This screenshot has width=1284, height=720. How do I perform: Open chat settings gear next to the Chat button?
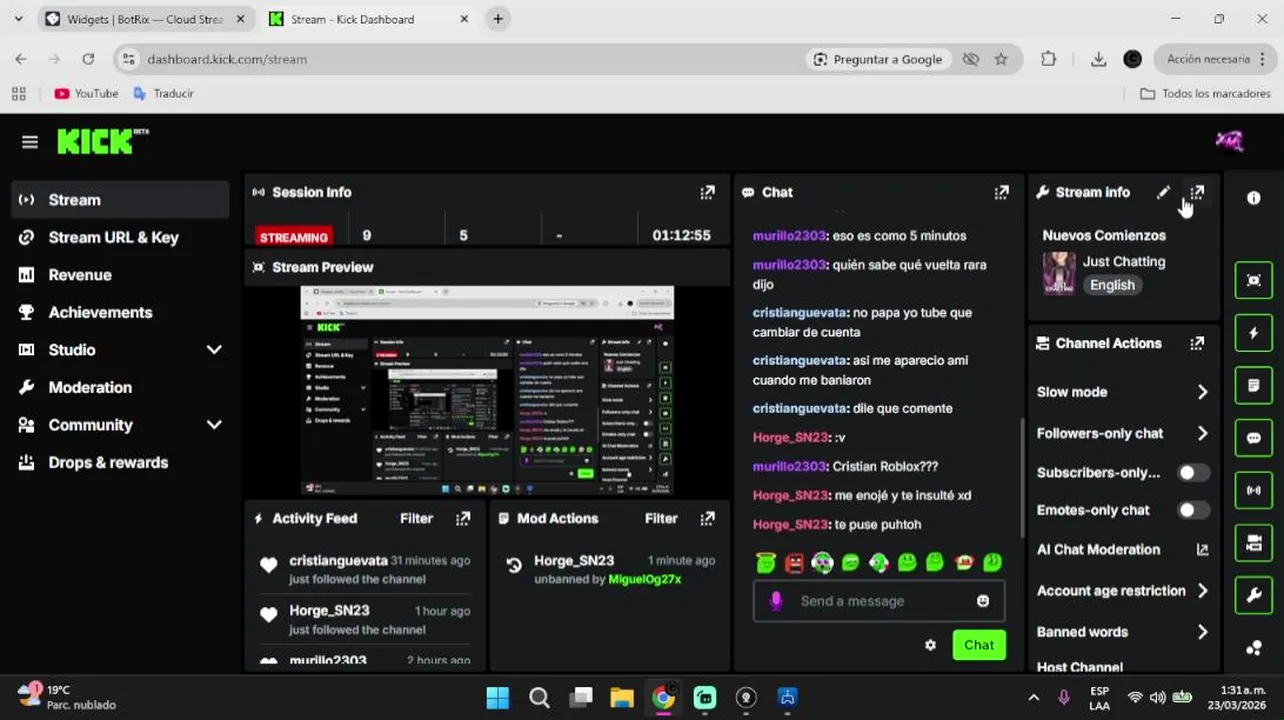click(x=930, y=645)
